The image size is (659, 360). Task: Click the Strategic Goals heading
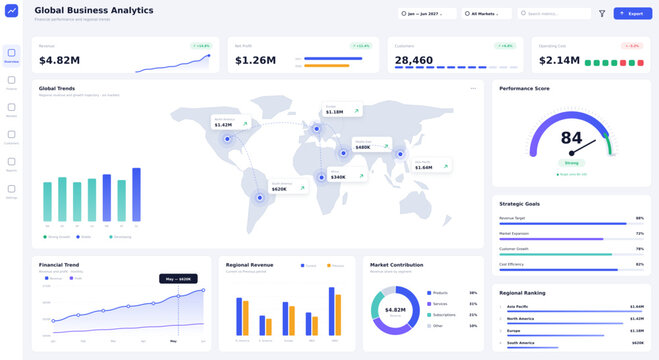(519, 204)
